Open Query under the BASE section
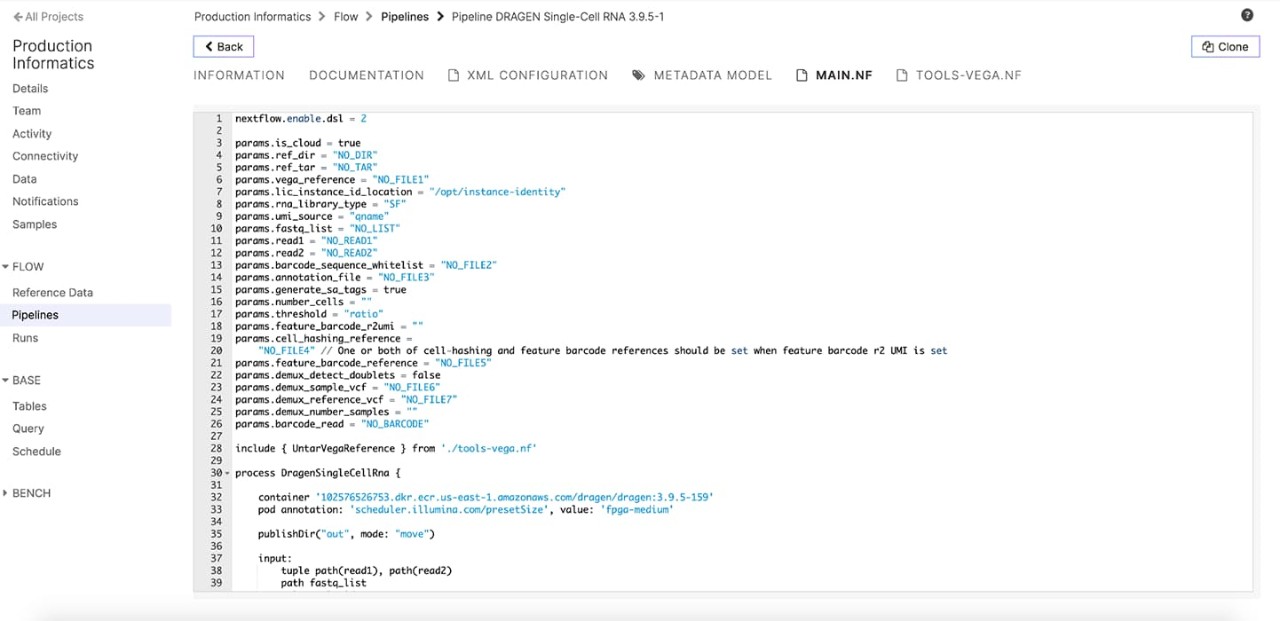 27,428
